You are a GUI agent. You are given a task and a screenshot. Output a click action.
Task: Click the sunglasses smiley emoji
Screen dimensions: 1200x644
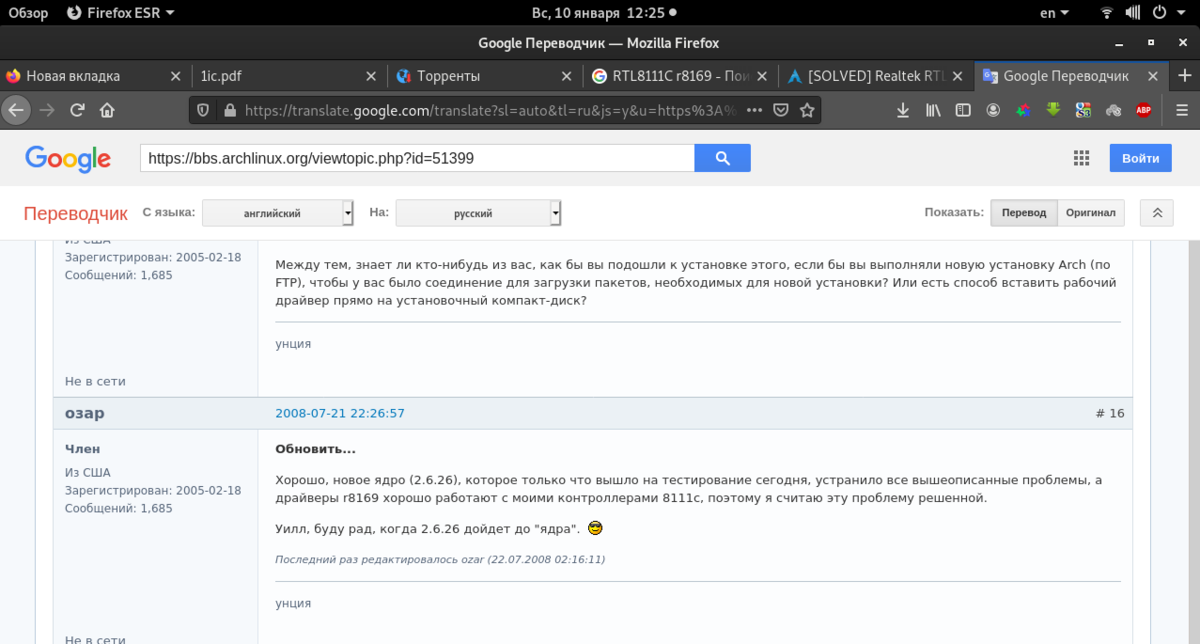[596, 527]
